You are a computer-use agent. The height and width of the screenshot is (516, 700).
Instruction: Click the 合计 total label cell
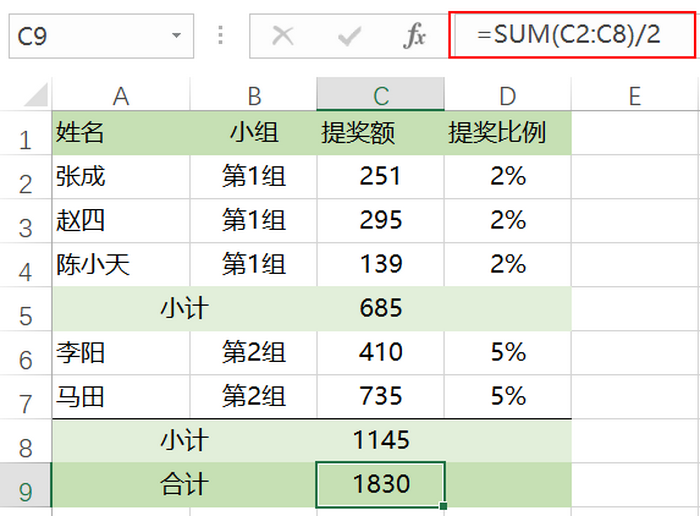[x=184, y=485]
